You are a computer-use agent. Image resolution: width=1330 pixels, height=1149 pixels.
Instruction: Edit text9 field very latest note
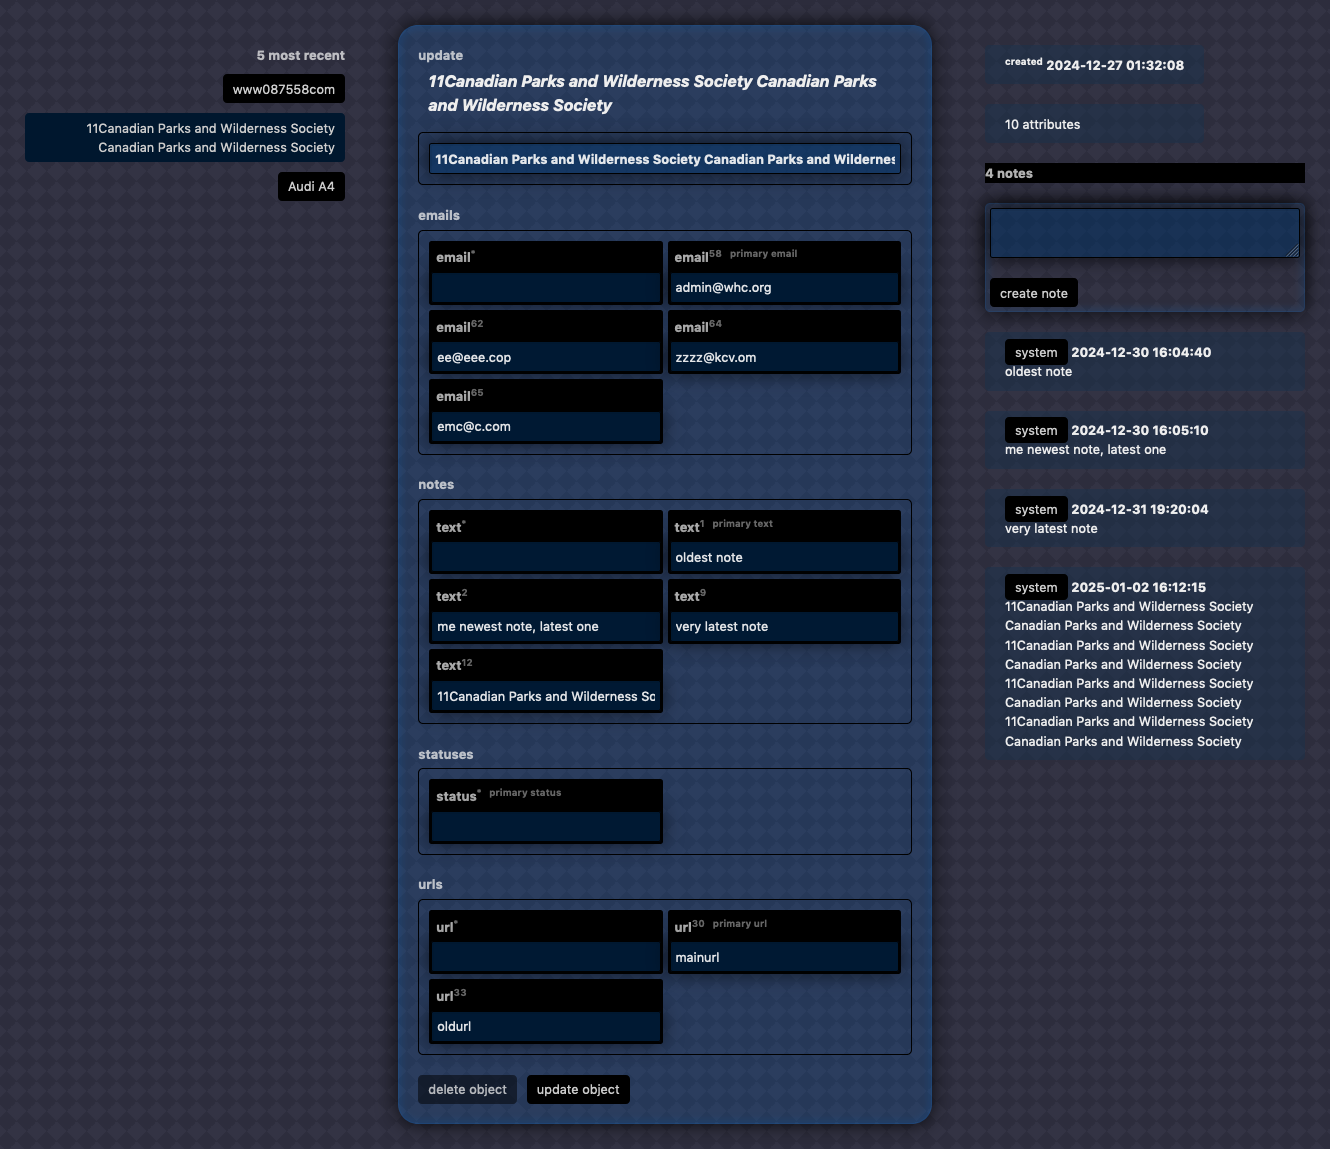pyautogui.click(x=784, y=627)
